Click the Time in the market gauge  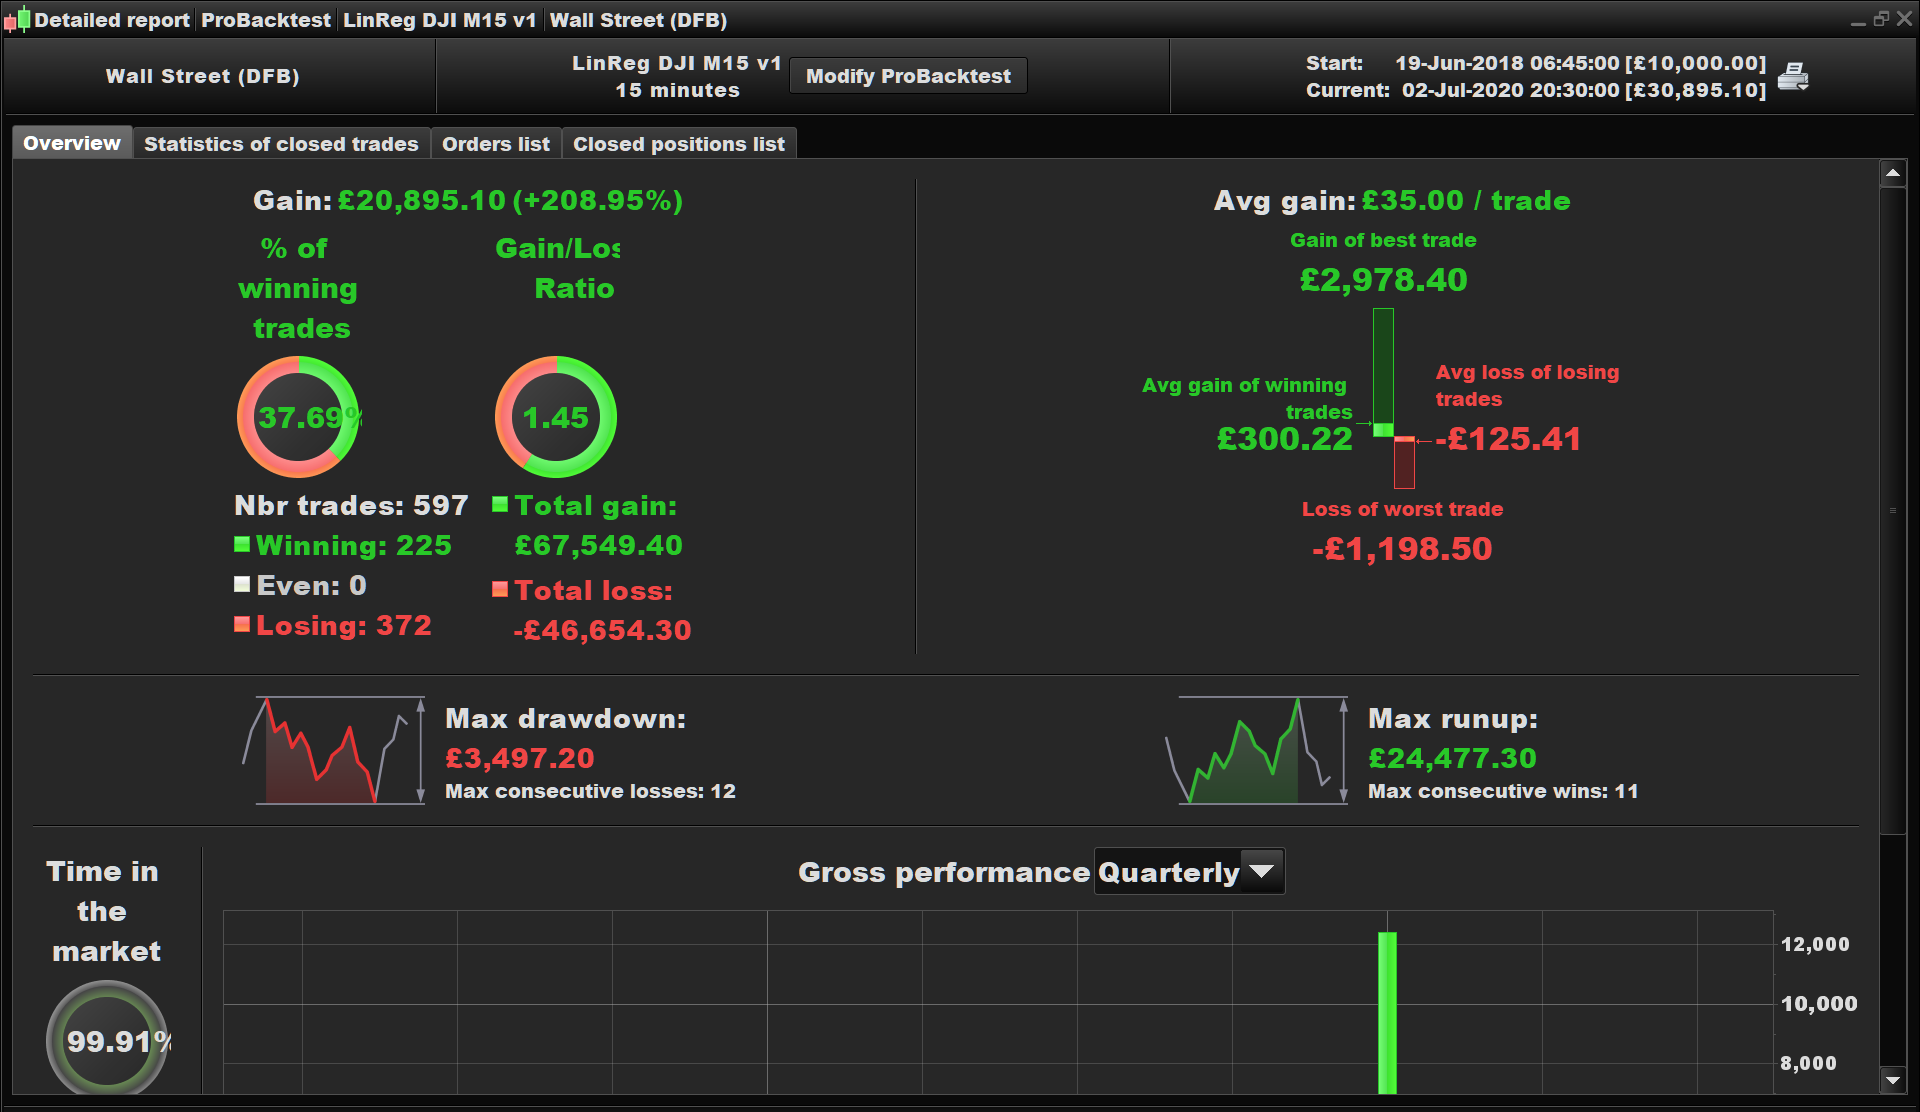(x=107, y=1040)
